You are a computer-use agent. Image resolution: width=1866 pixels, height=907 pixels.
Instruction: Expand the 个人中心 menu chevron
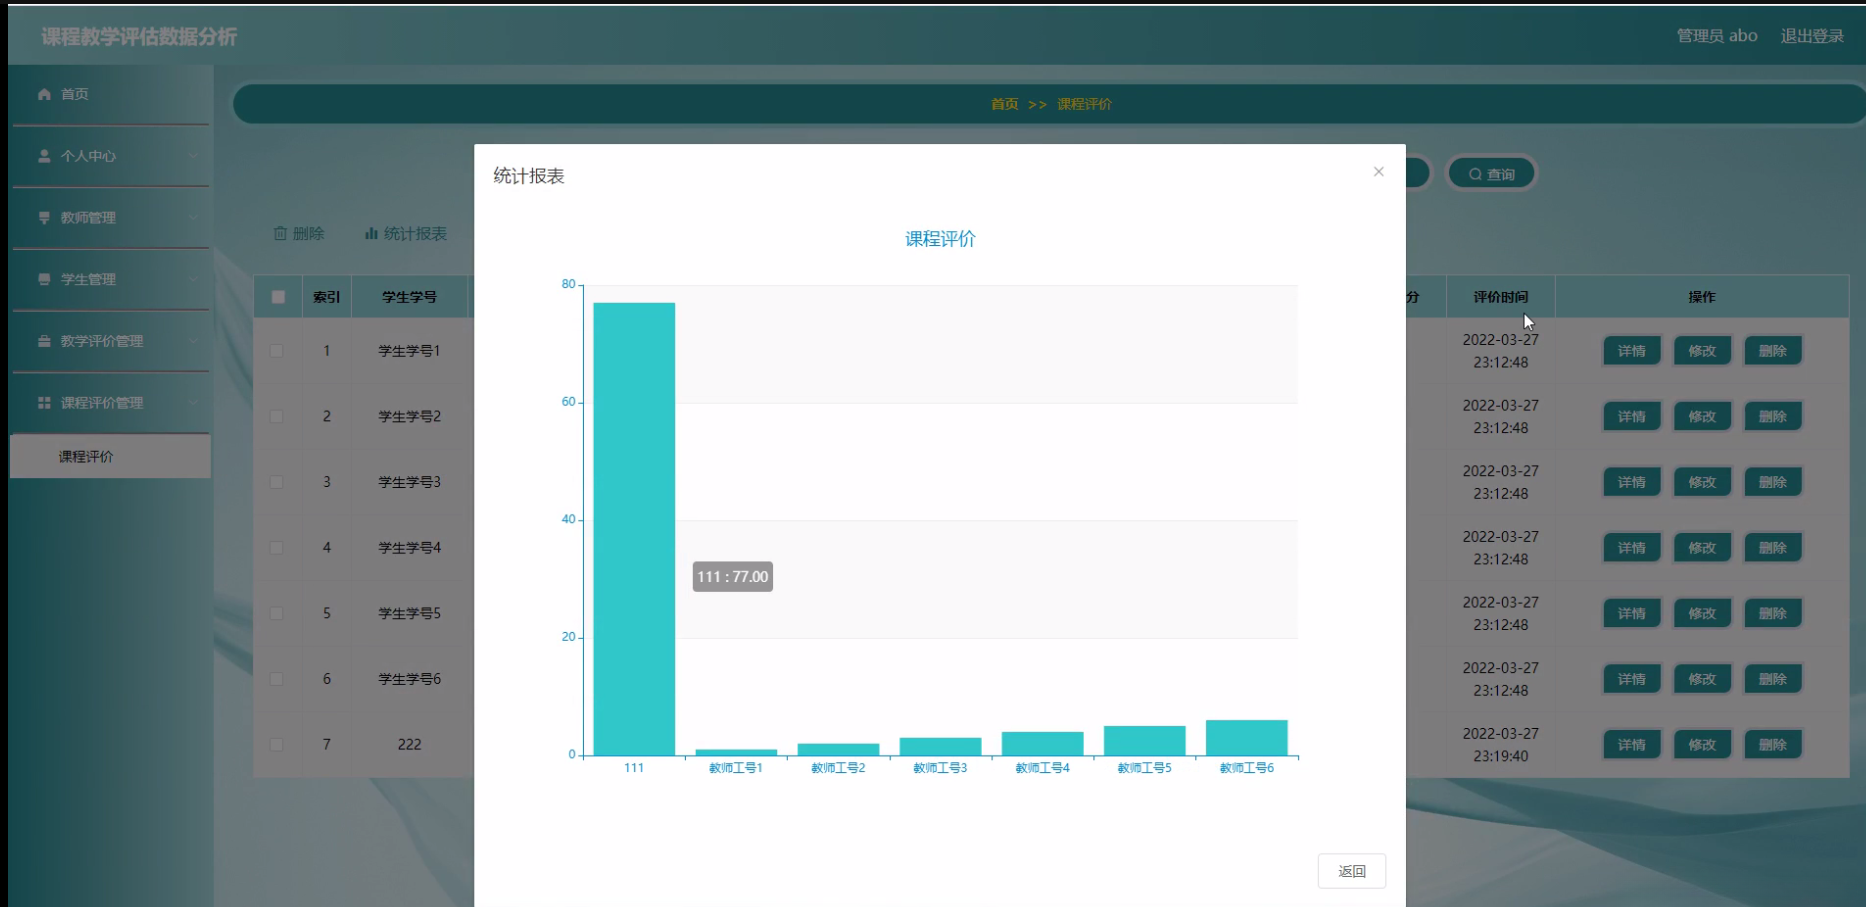coord(193,156)
